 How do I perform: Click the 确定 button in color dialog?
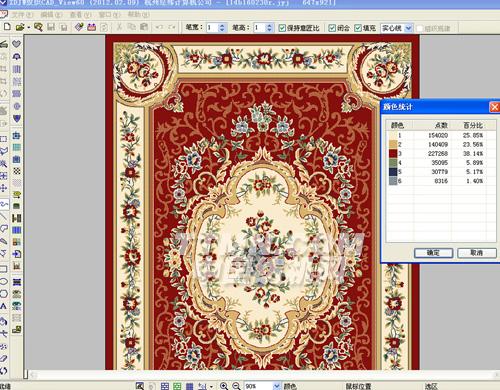coord(433,253)
